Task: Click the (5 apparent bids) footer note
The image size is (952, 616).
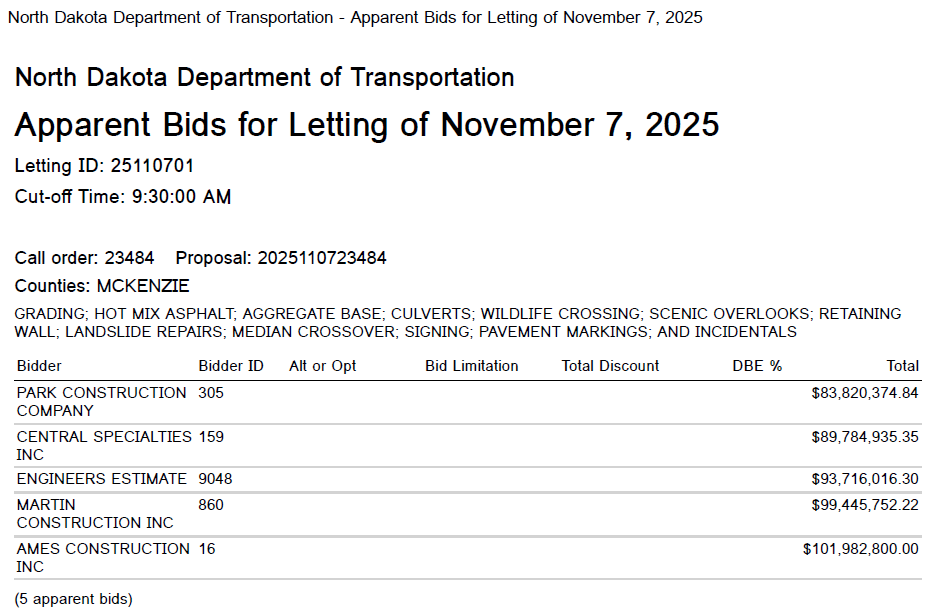Action: (73, 599)
